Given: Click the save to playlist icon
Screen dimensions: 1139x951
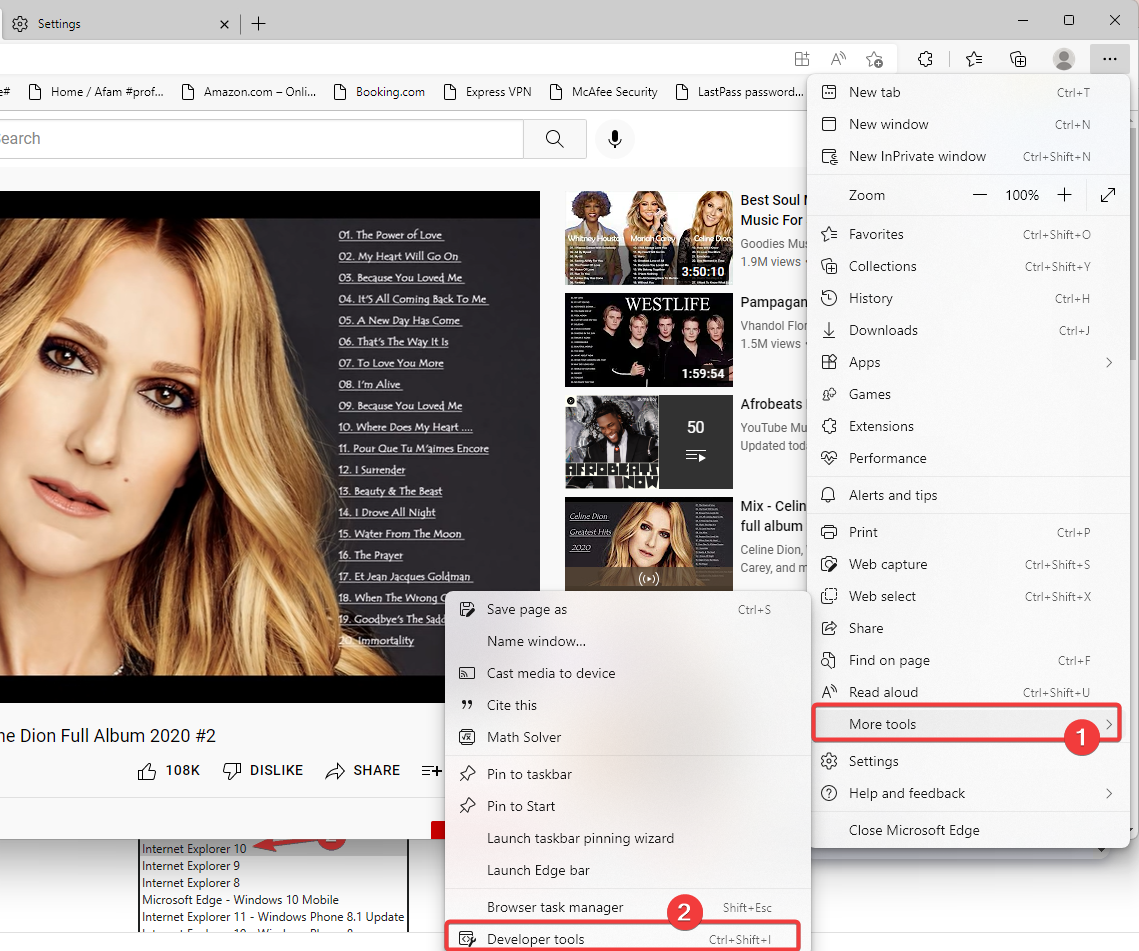Looking at the screenshot, I should [x=431, y=771].
